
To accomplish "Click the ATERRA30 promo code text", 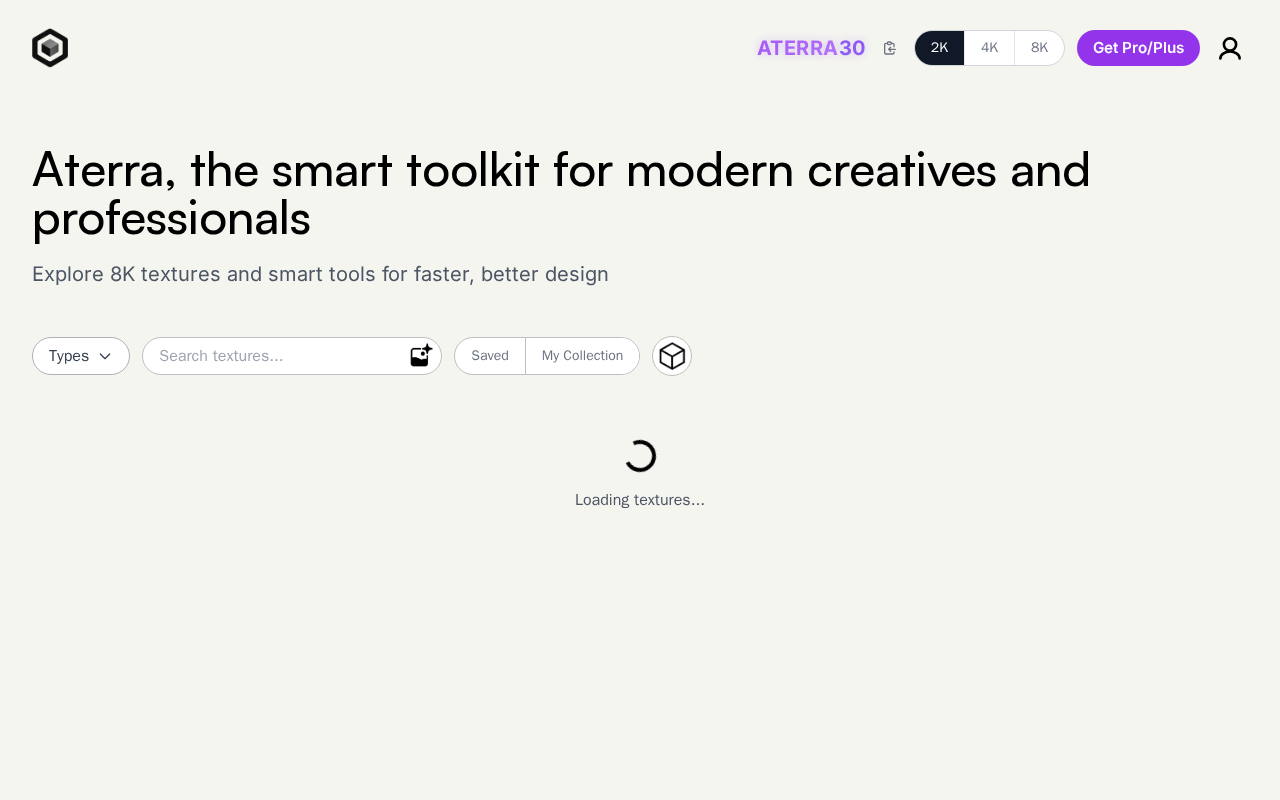I will pos(811,48).
